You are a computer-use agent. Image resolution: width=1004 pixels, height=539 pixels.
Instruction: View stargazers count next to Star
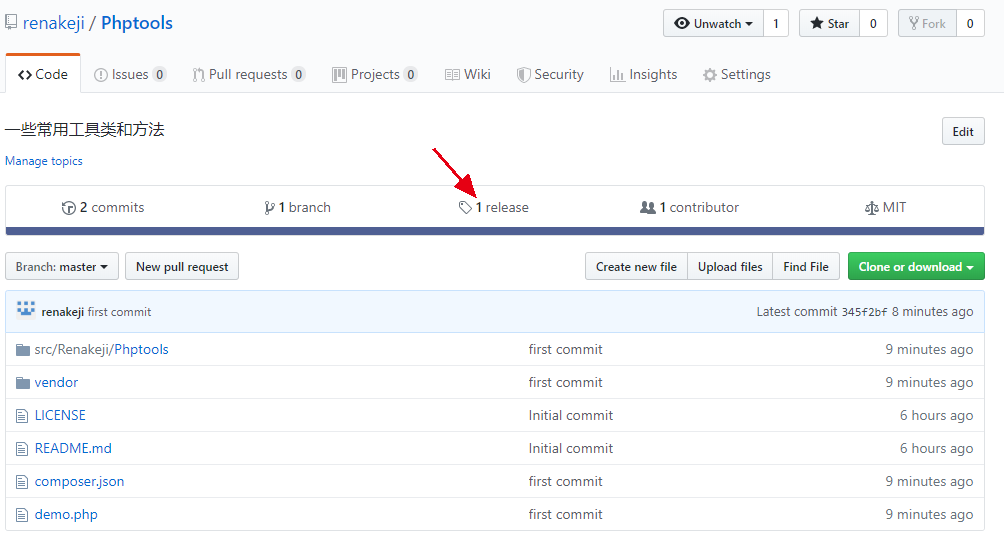(873, 24)
